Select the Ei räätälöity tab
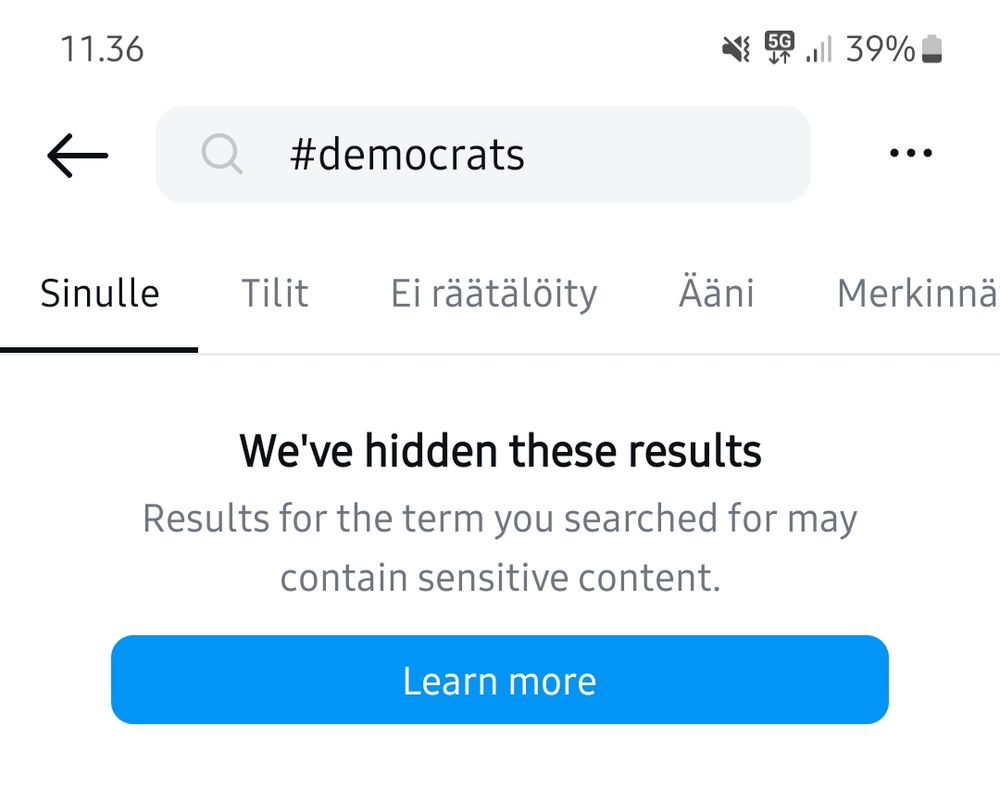Image resolution: width=1000 pixels, height=789 pixels. point(494,294)
